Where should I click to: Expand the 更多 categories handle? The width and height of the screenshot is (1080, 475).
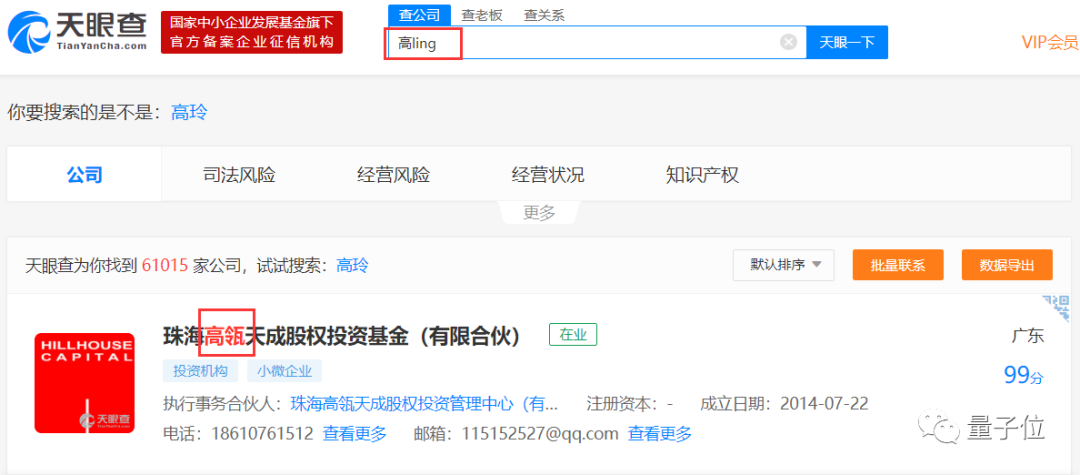[x=539, y=213]
